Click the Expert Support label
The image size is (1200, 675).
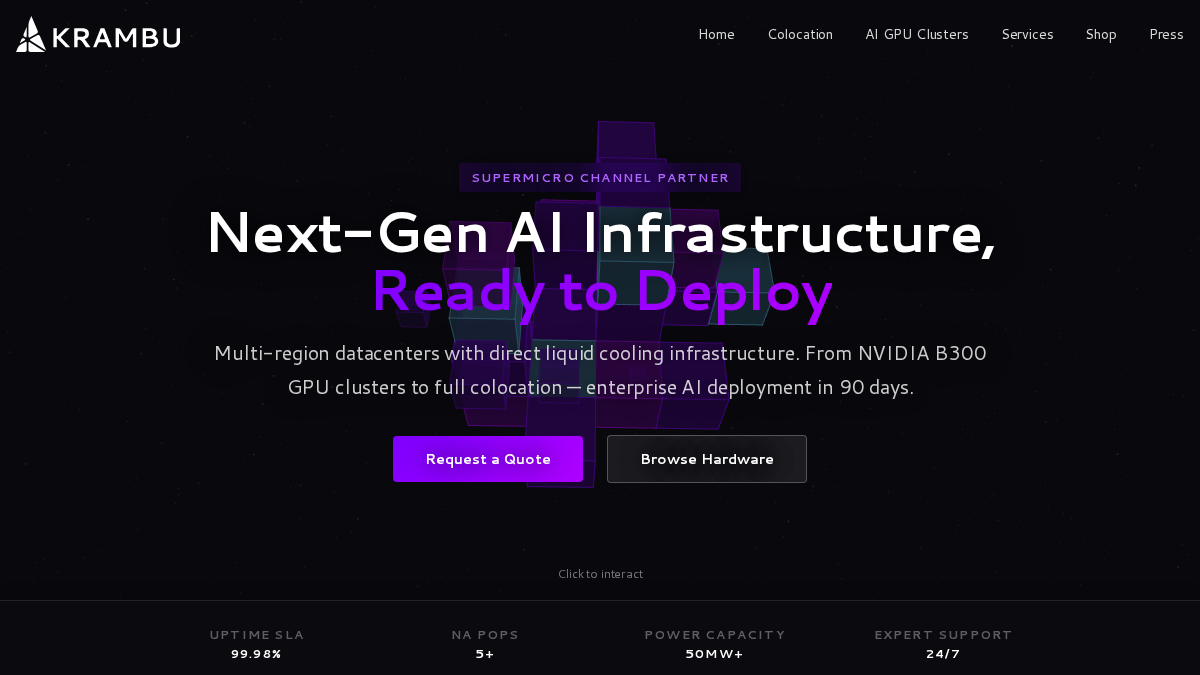coord(943,635)
